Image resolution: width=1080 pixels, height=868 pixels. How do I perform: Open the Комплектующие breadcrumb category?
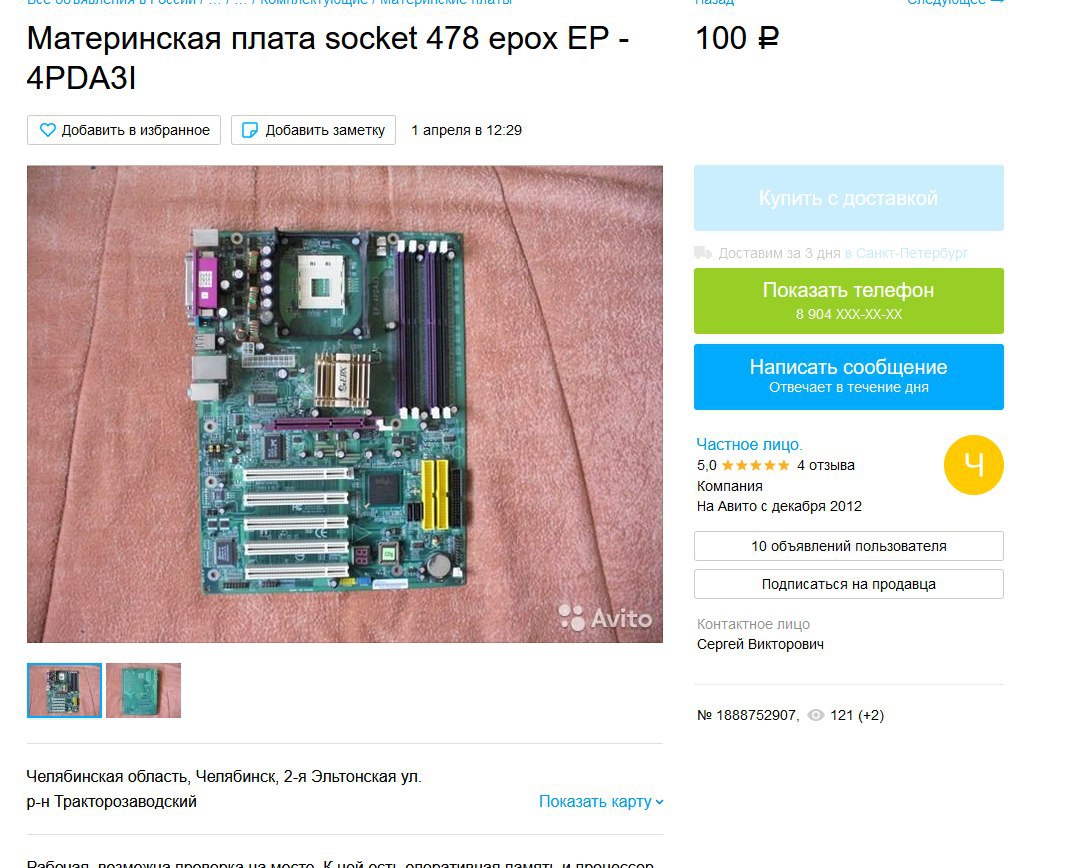pyautogui.click(x=314, y=2)
